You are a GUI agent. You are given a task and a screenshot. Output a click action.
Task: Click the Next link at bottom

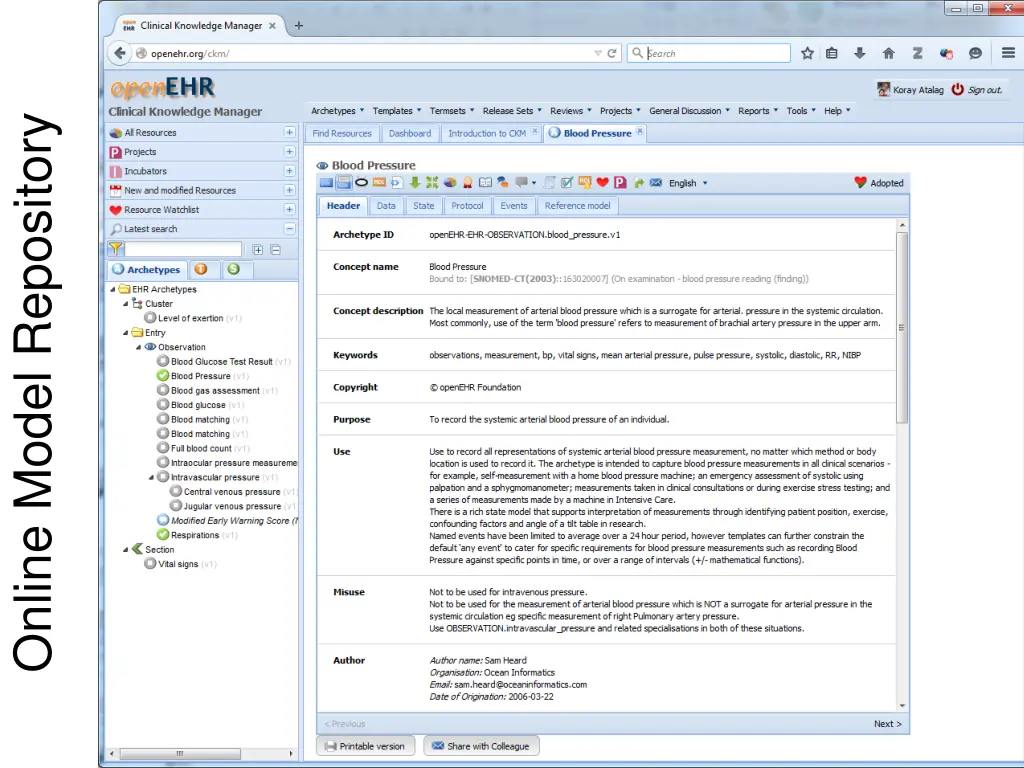(x=887, y=724)
